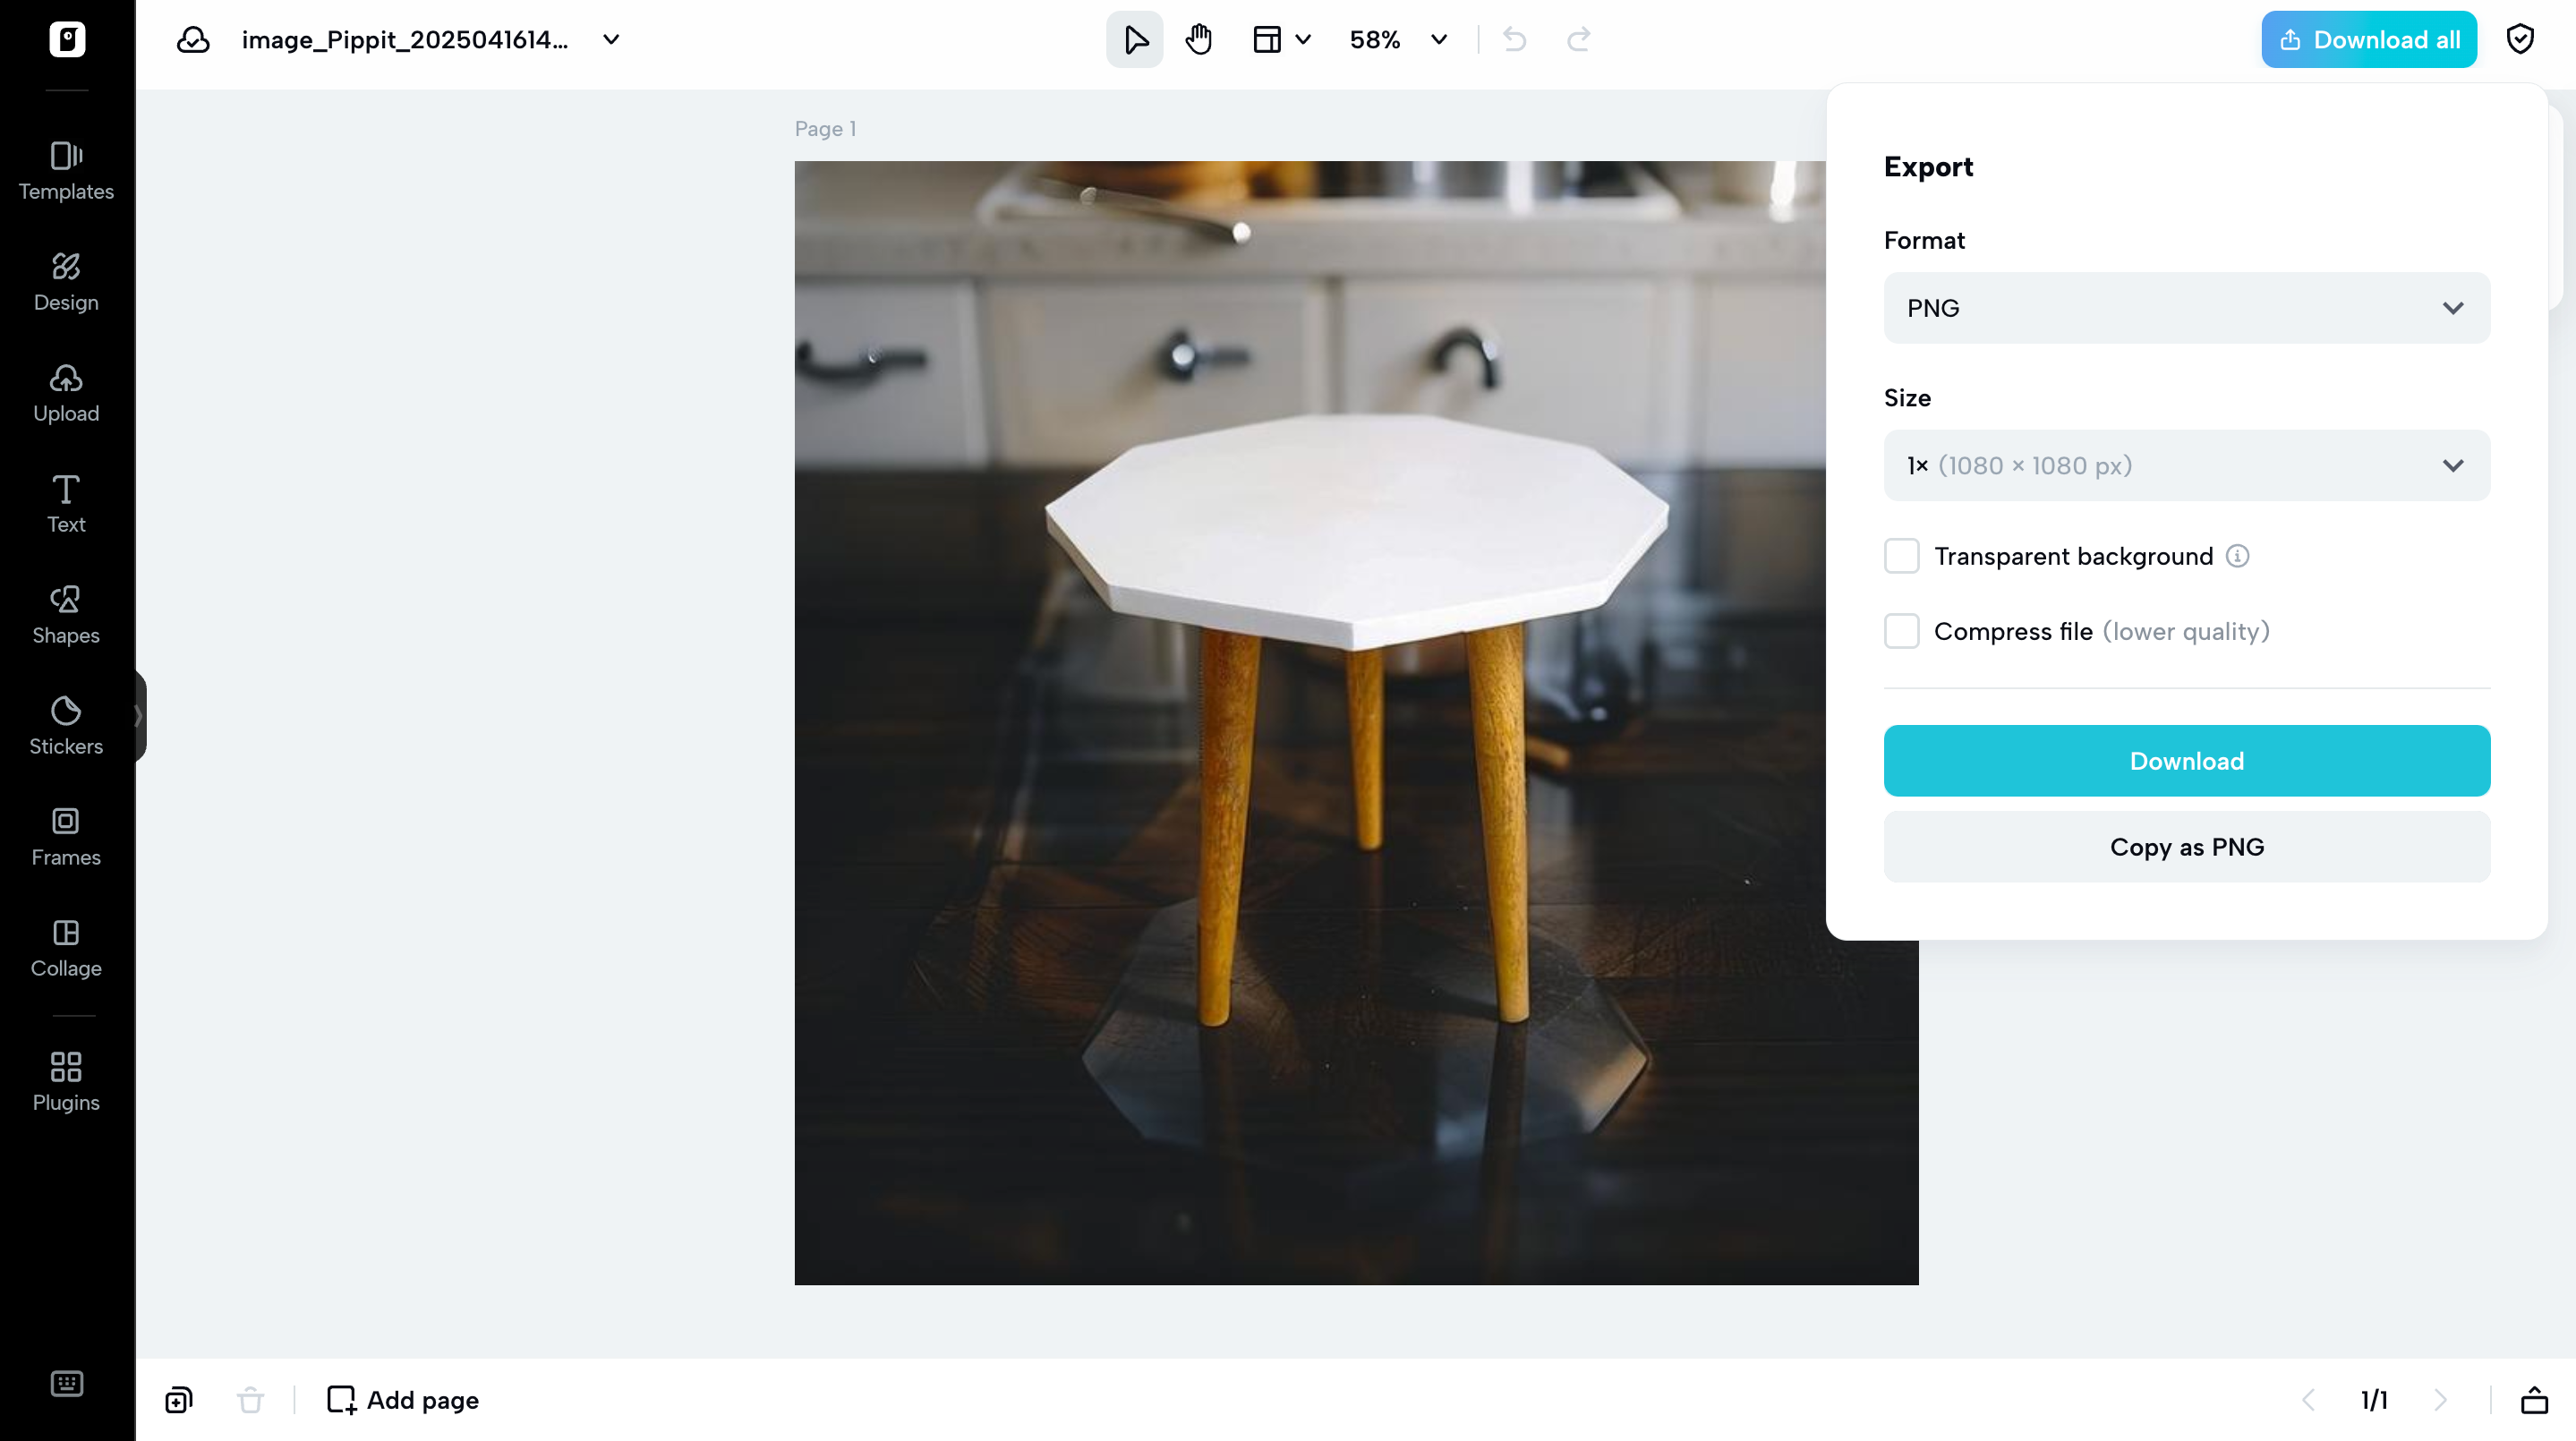Expand the export size dropdown
2576x1441 pixels.
point(2185,465)
